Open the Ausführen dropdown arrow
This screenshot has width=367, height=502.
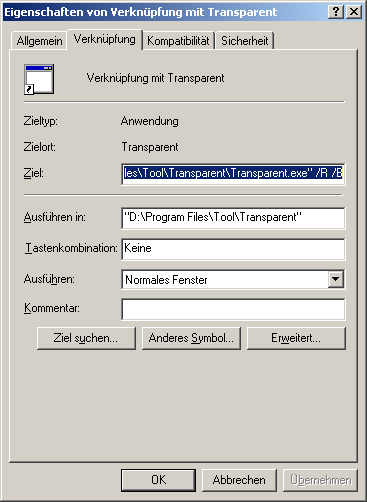(335, 279)
